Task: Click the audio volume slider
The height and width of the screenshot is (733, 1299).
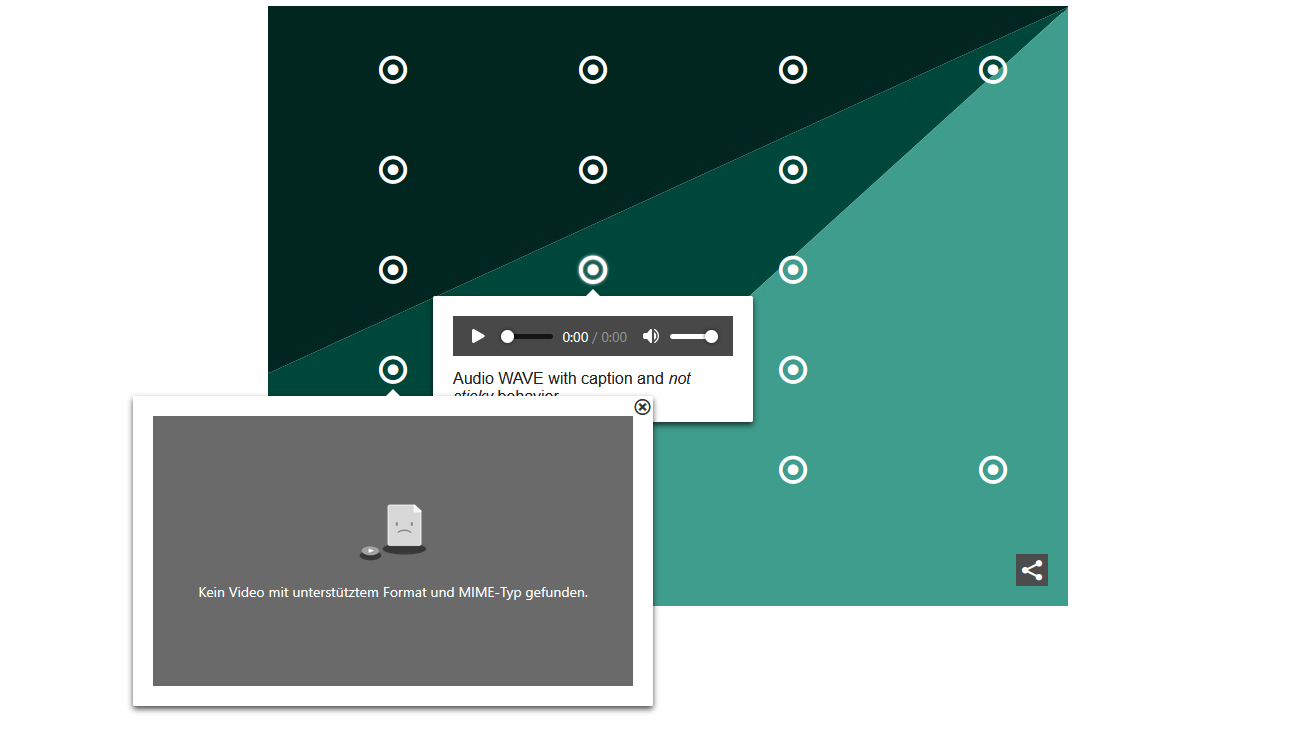Action: [x=694, y=337]
